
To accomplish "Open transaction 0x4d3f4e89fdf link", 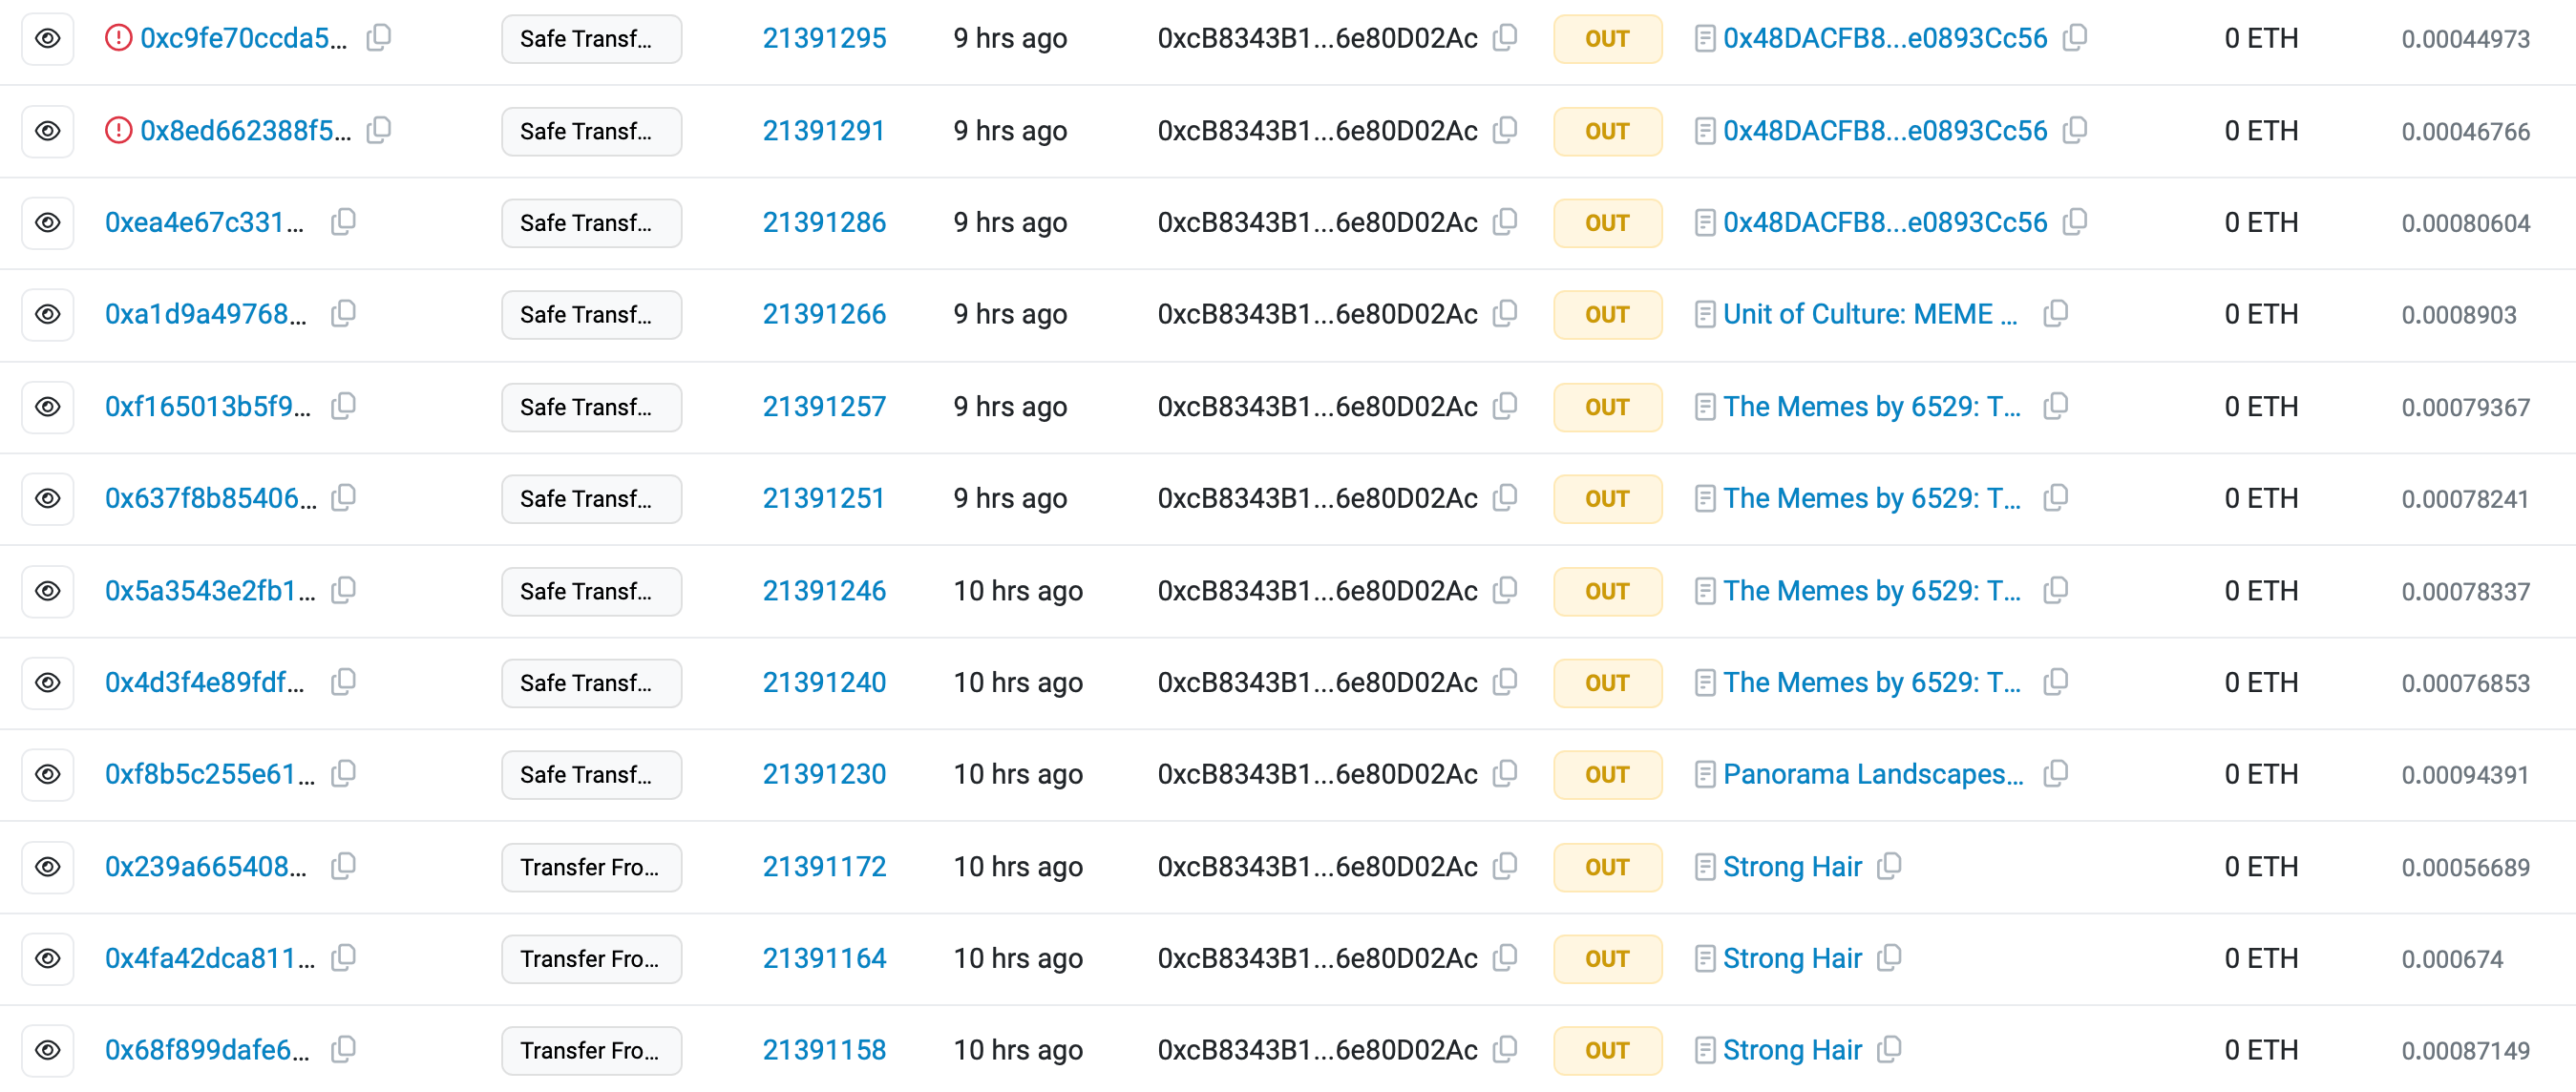I will point(205,682).
